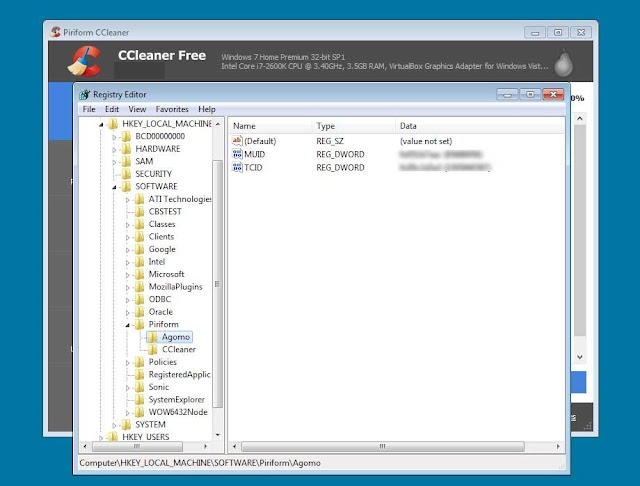
Task: Click the tree pane scroll-up arrow
Action: 218,124
